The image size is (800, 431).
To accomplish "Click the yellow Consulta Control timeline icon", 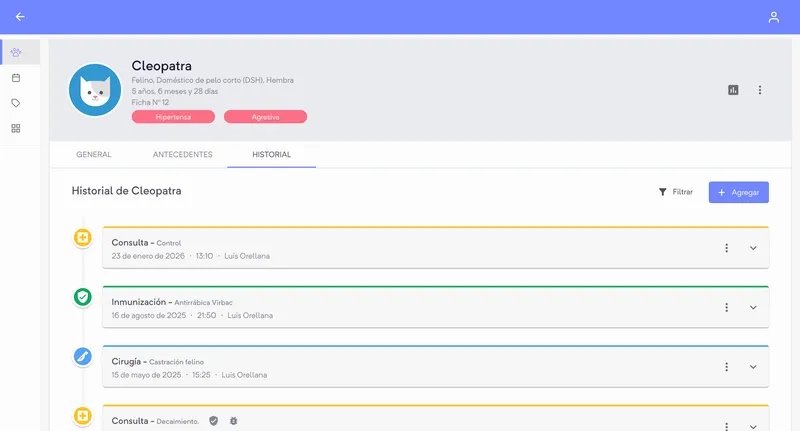I will click(x=83, y=238).
